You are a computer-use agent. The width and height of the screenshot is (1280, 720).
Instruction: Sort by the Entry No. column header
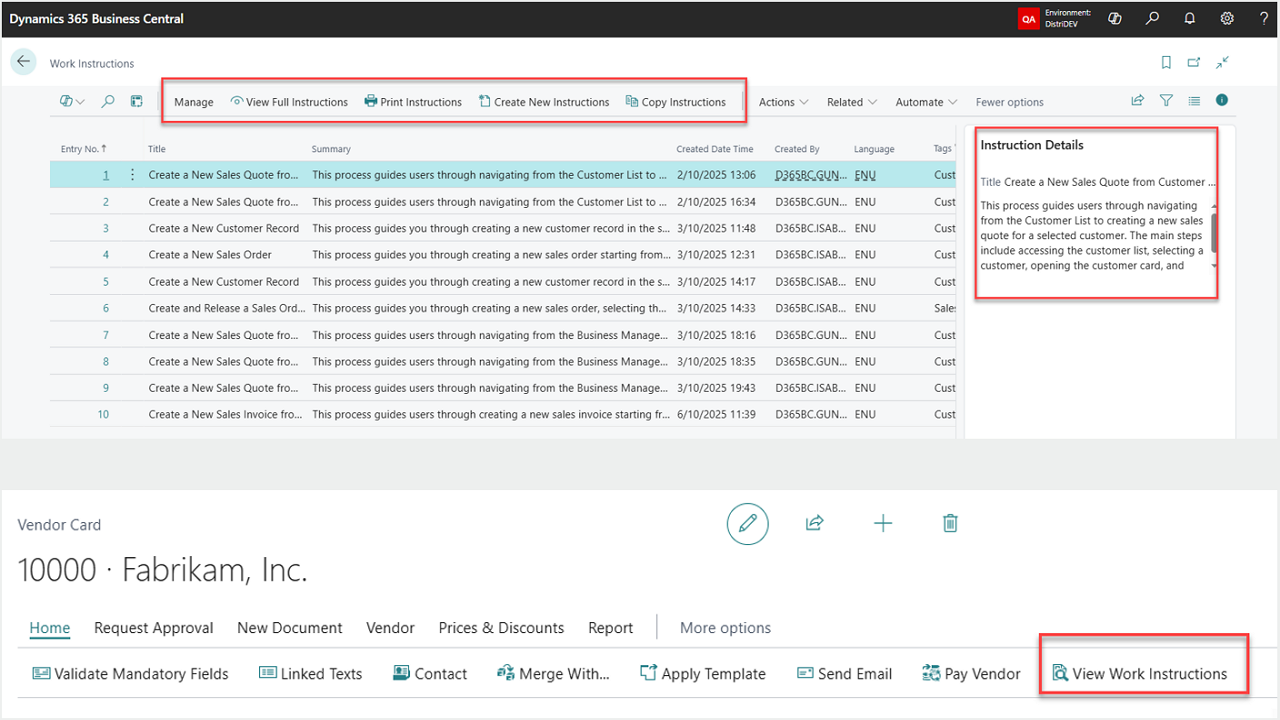click(x=84, y=149)
